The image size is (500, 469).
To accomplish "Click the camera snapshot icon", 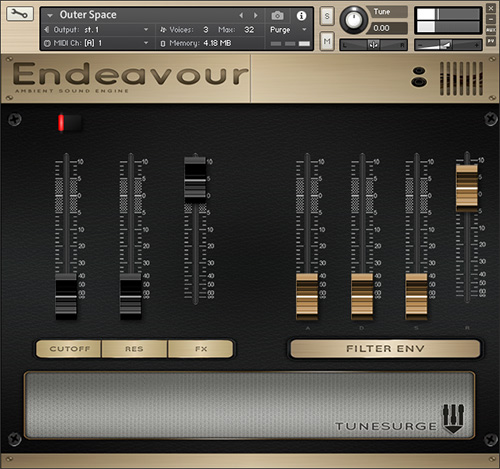I will tap(277, 16).
